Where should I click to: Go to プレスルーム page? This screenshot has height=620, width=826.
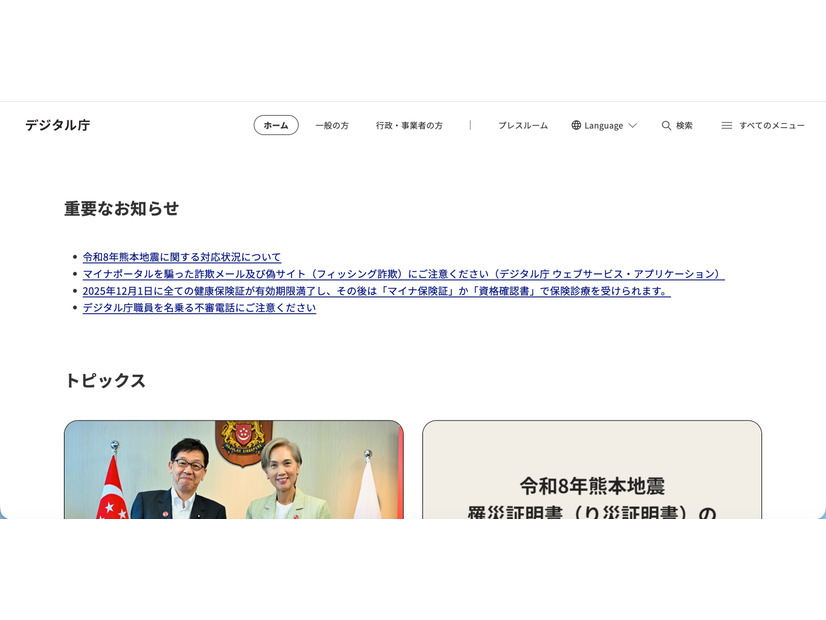(x=523, y=125)
